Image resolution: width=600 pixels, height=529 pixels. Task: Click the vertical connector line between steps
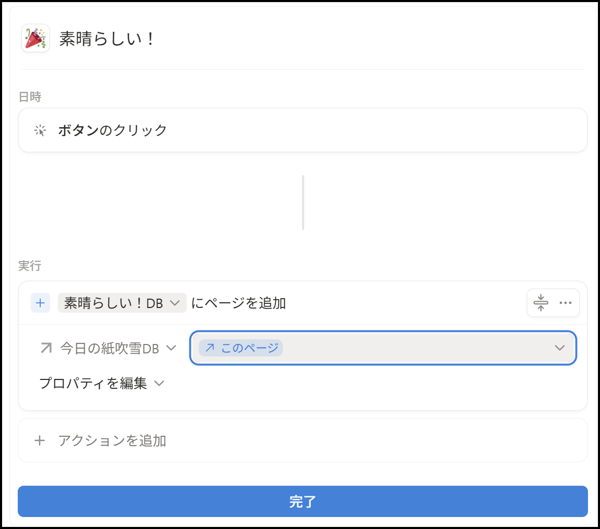coord(303,203)
